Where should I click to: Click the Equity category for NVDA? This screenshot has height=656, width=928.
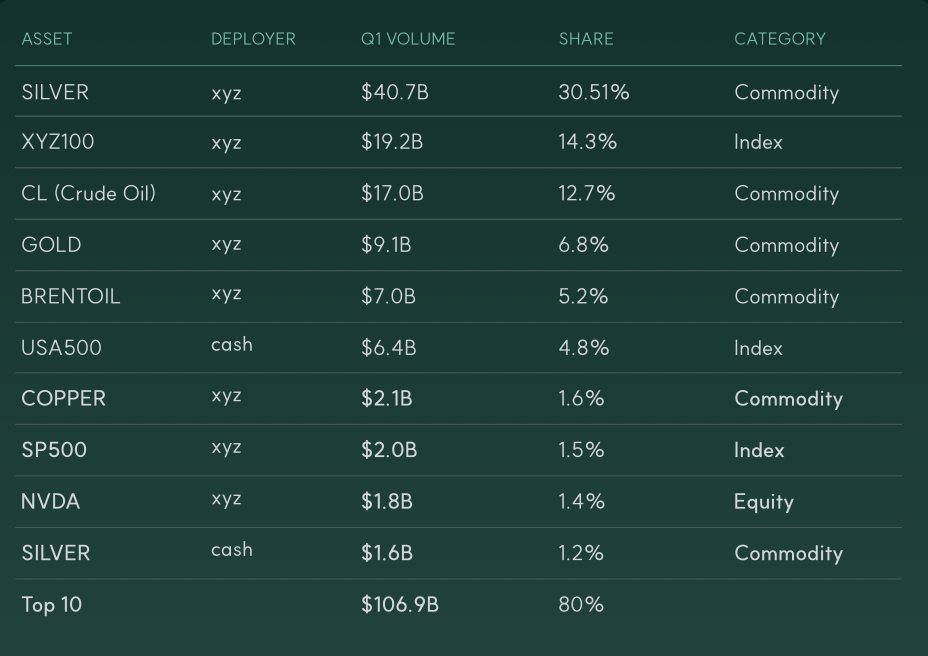[763, 502]
